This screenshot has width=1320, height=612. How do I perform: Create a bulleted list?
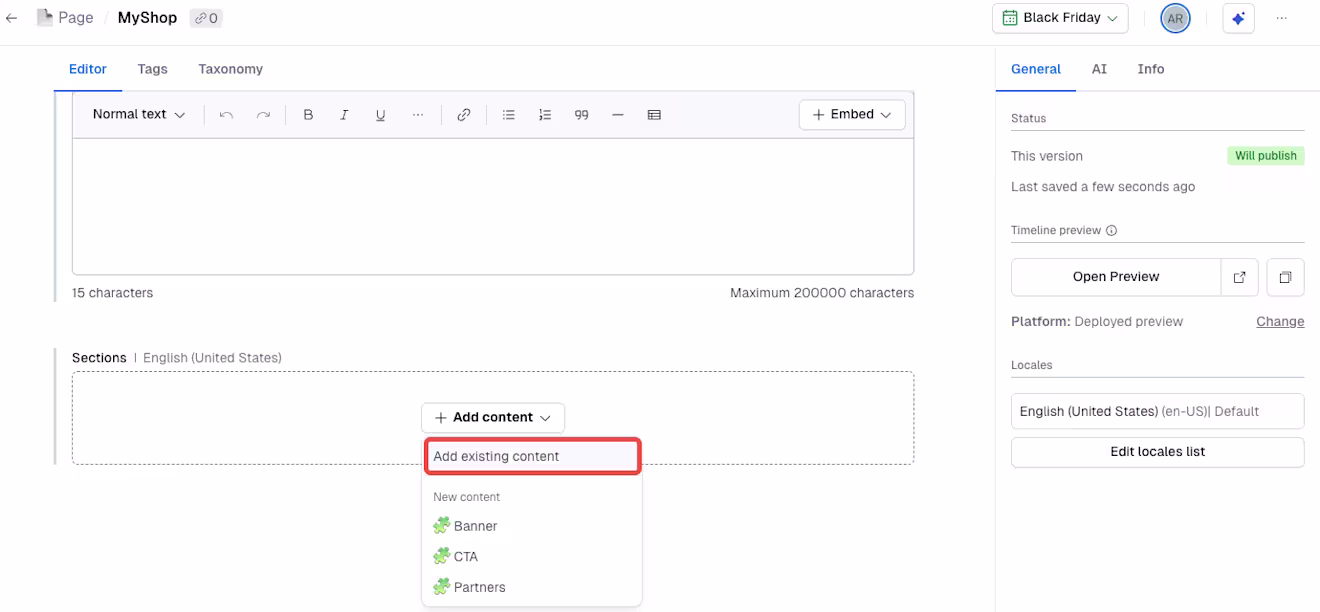pyautogui.click(x=508, y=115)
